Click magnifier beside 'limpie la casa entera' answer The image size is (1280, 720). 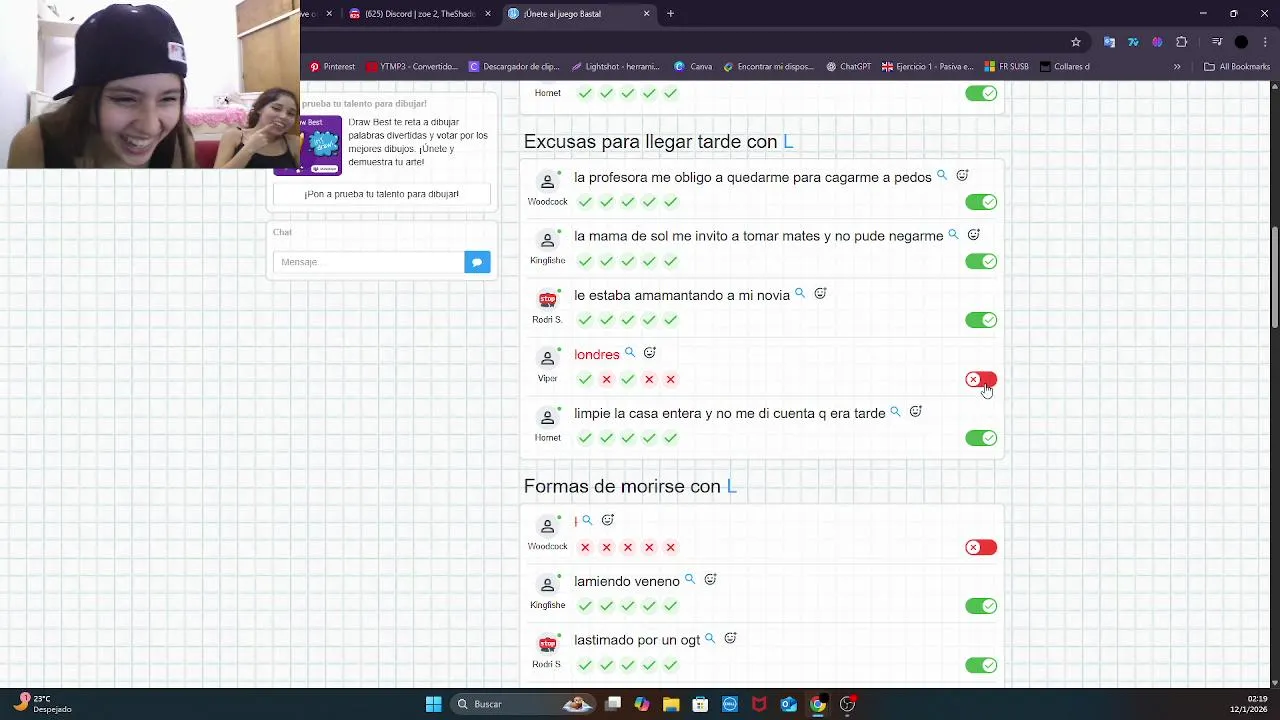895,412
